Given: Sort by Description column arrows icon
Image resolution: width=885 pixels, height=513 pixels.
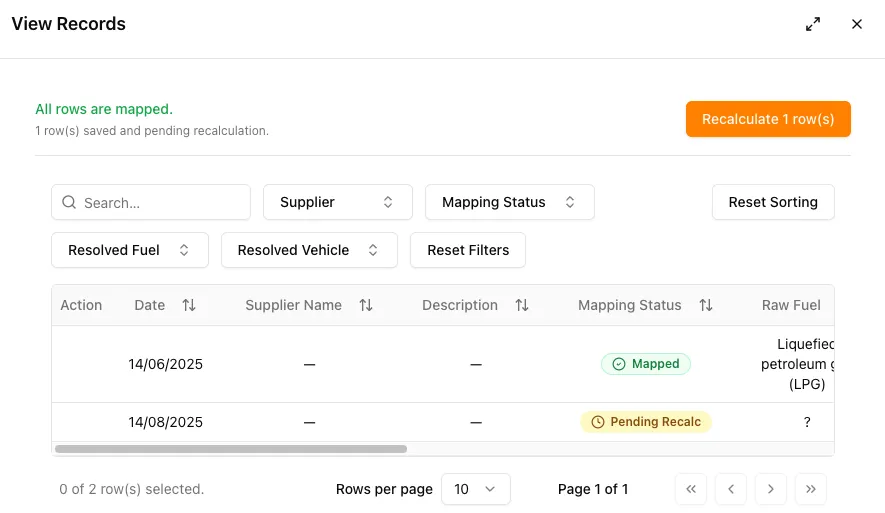Looking at the screenshot, I should tap(522, 305).
